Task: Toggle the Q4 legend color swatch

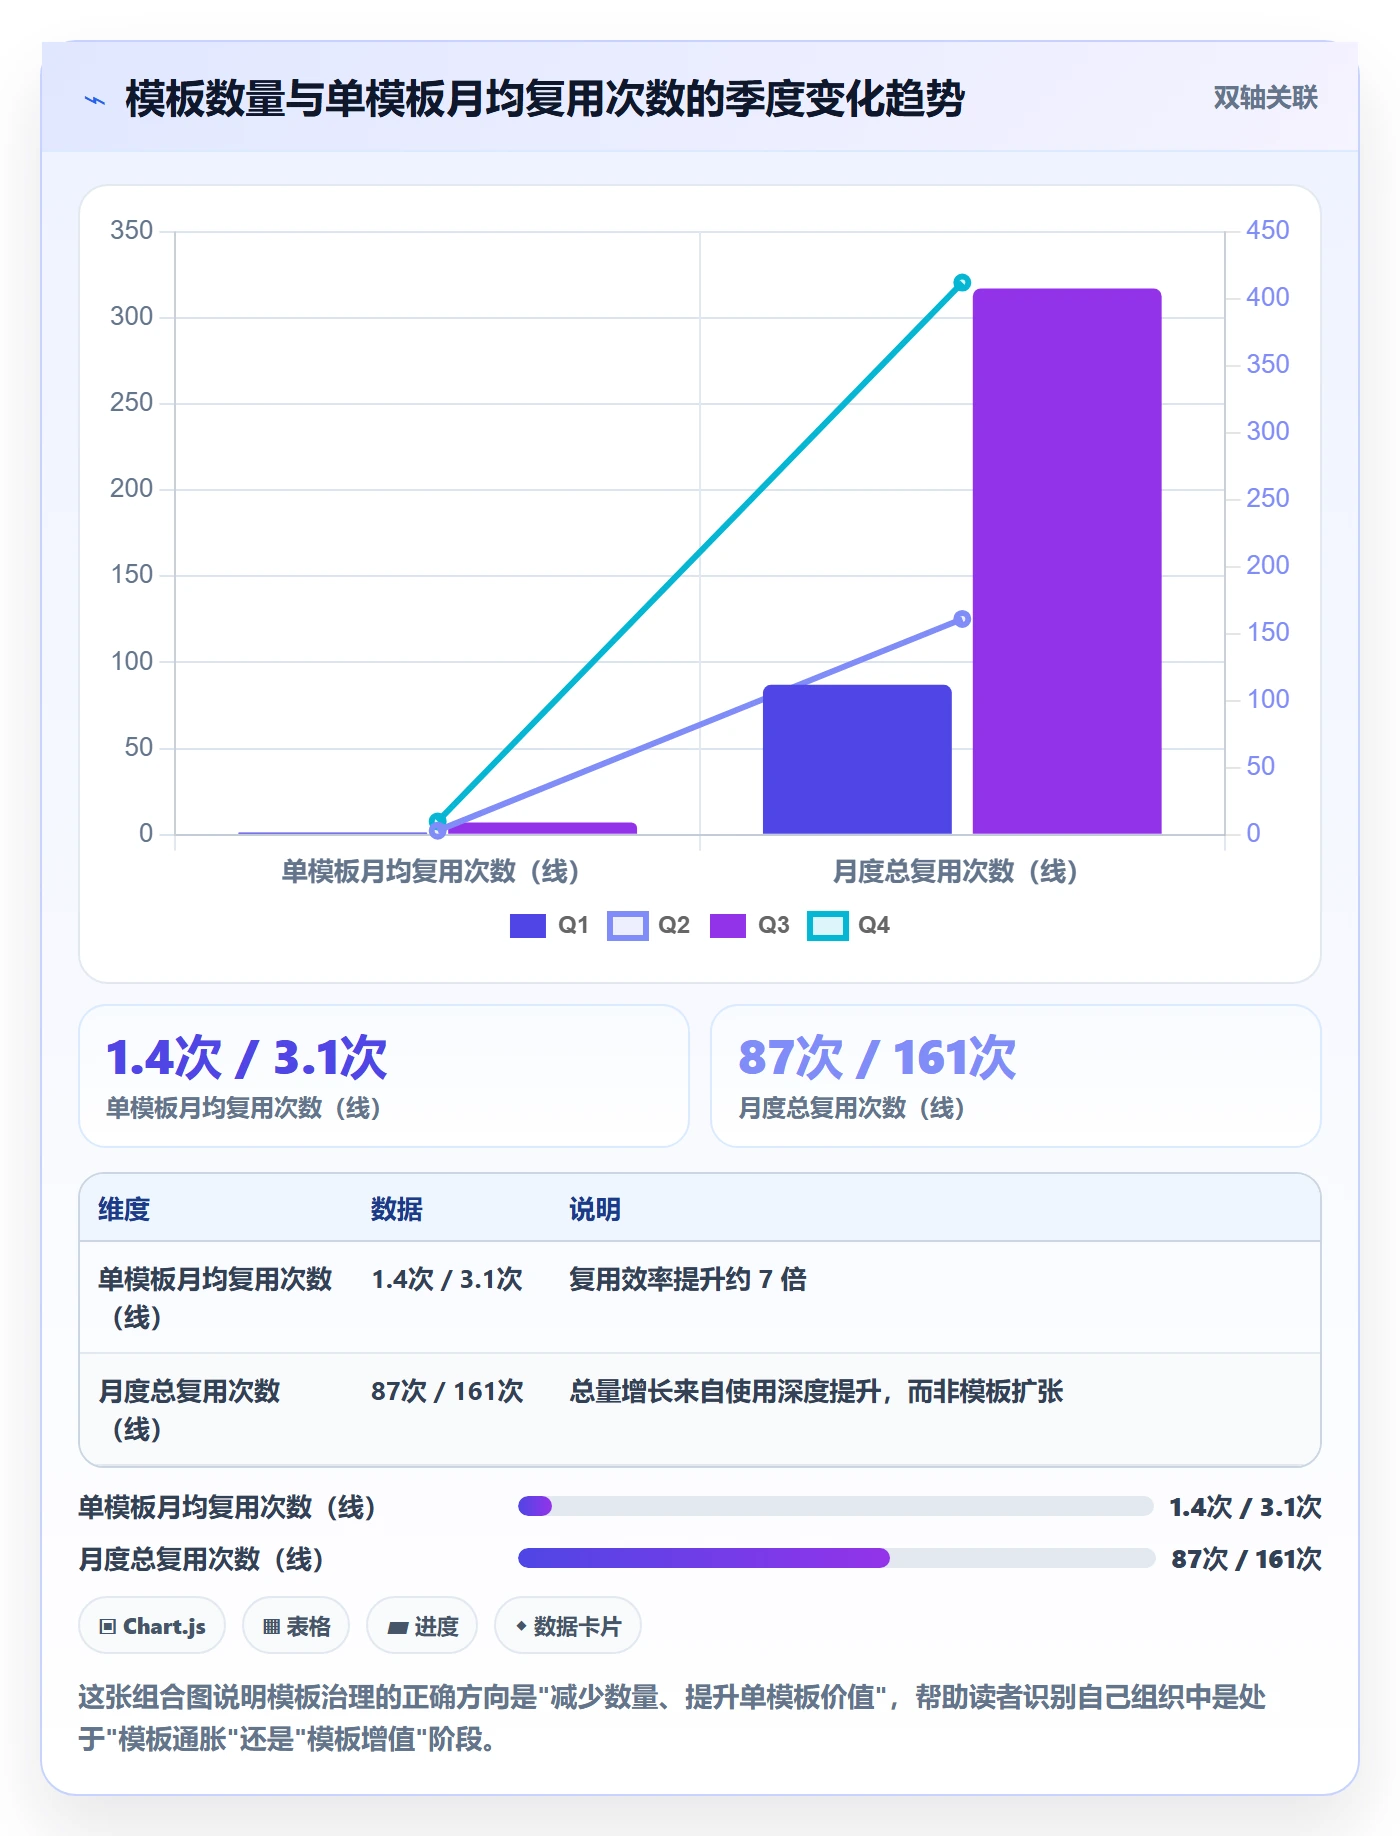Action: [x=827, y=925]
